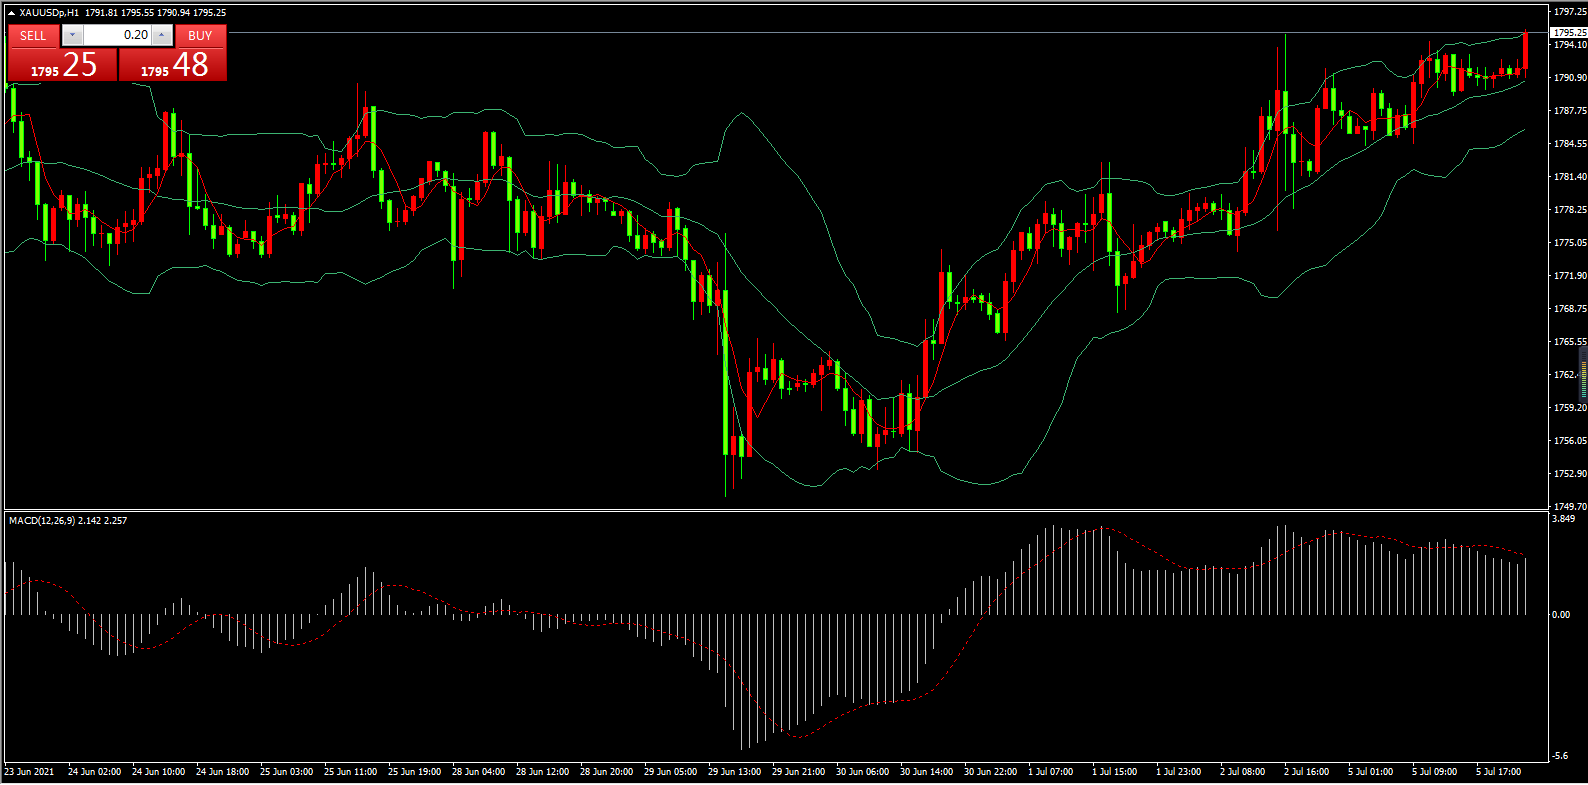Click the 1784.55 price scale label
Viewport: 1588px width, 785px height.
point(1569,144)
